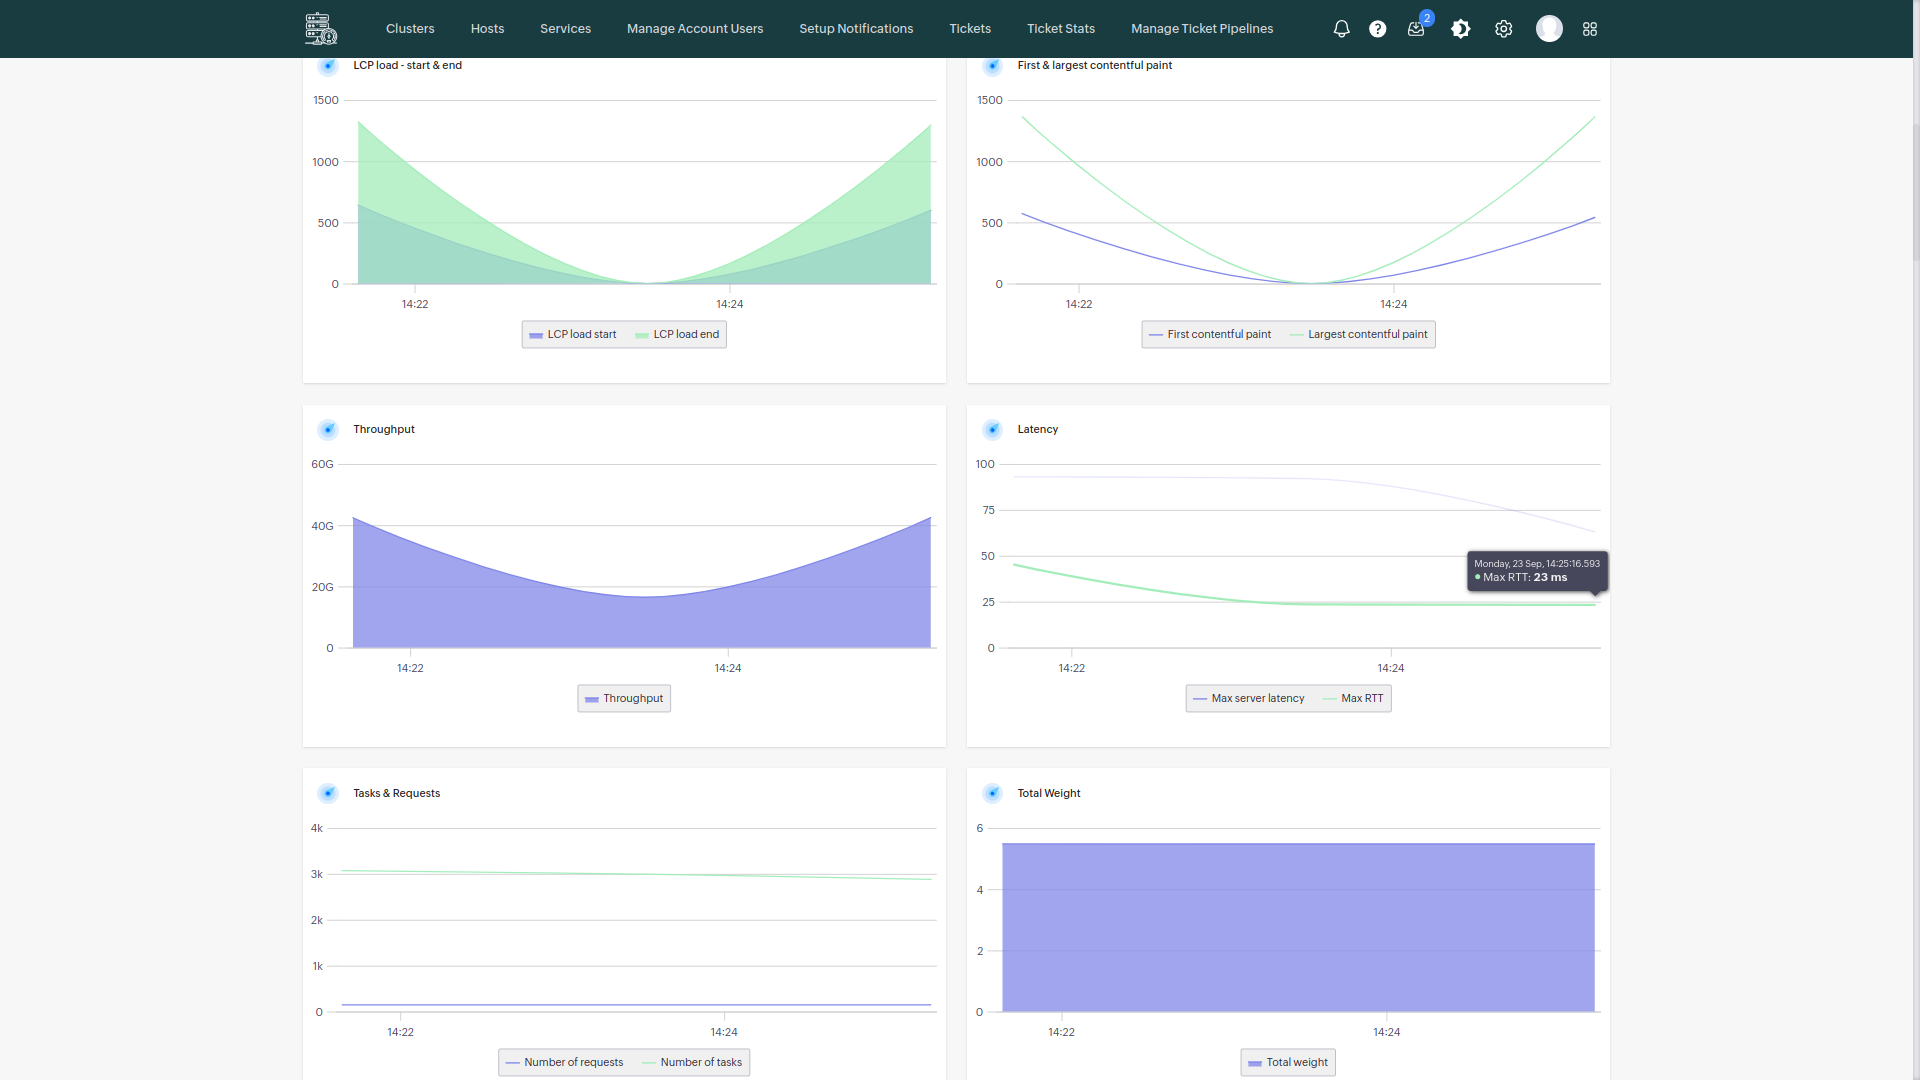
Task: Click the Tasks & Requests chart icon
Action: tap(328, 794)
